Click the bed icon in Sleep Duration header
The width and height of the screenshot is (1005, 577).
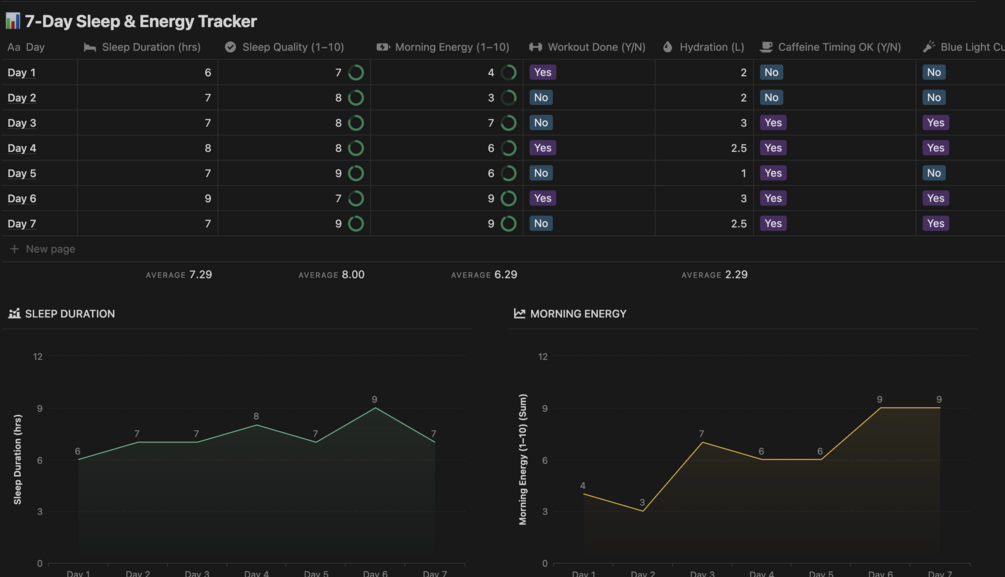90,47
